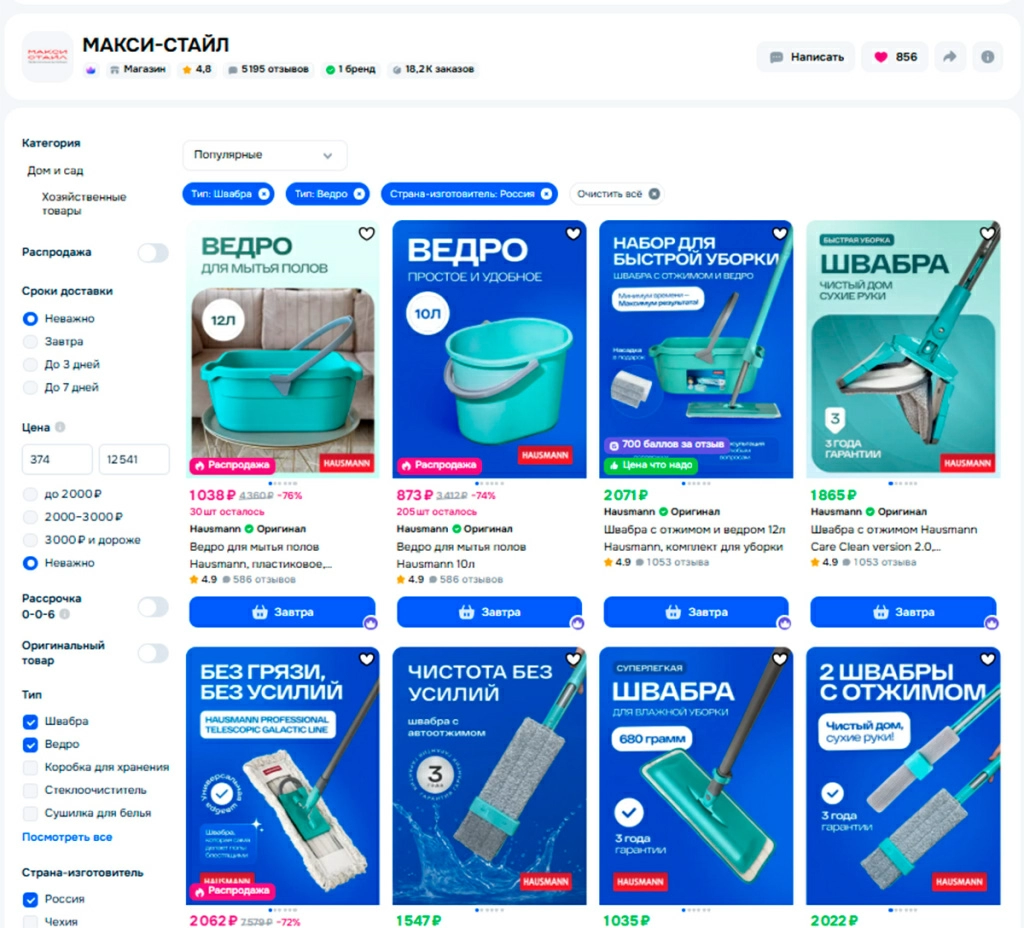Remove the Страна-изготовитель: Россия filter chip
Viewport: 1024px width, 928px height.
click(x=547, y=194)
